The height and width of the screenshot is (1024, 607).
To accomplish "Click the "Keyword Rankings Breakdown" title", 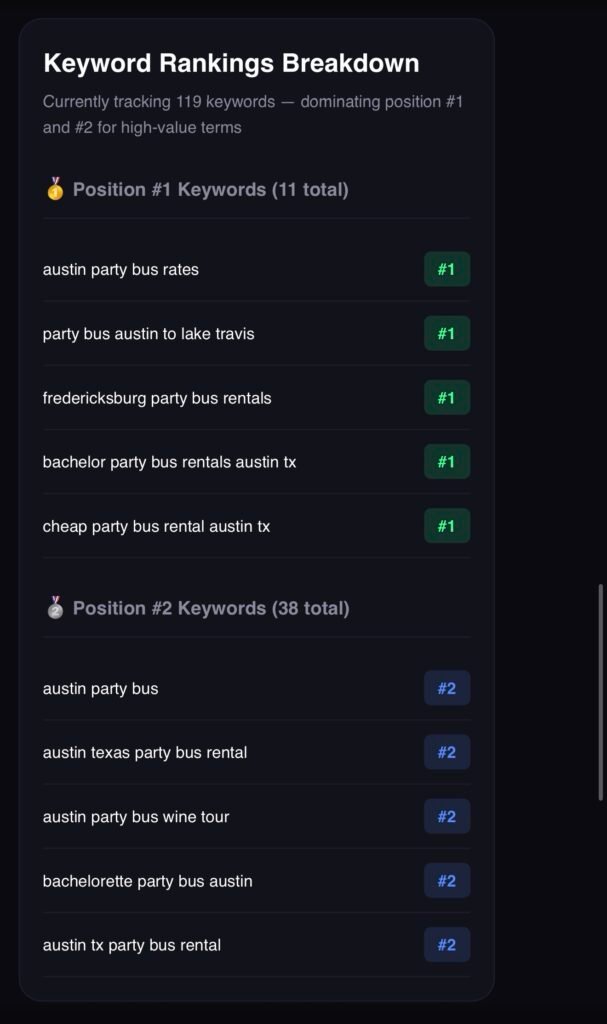I will (x=231, y=63).
